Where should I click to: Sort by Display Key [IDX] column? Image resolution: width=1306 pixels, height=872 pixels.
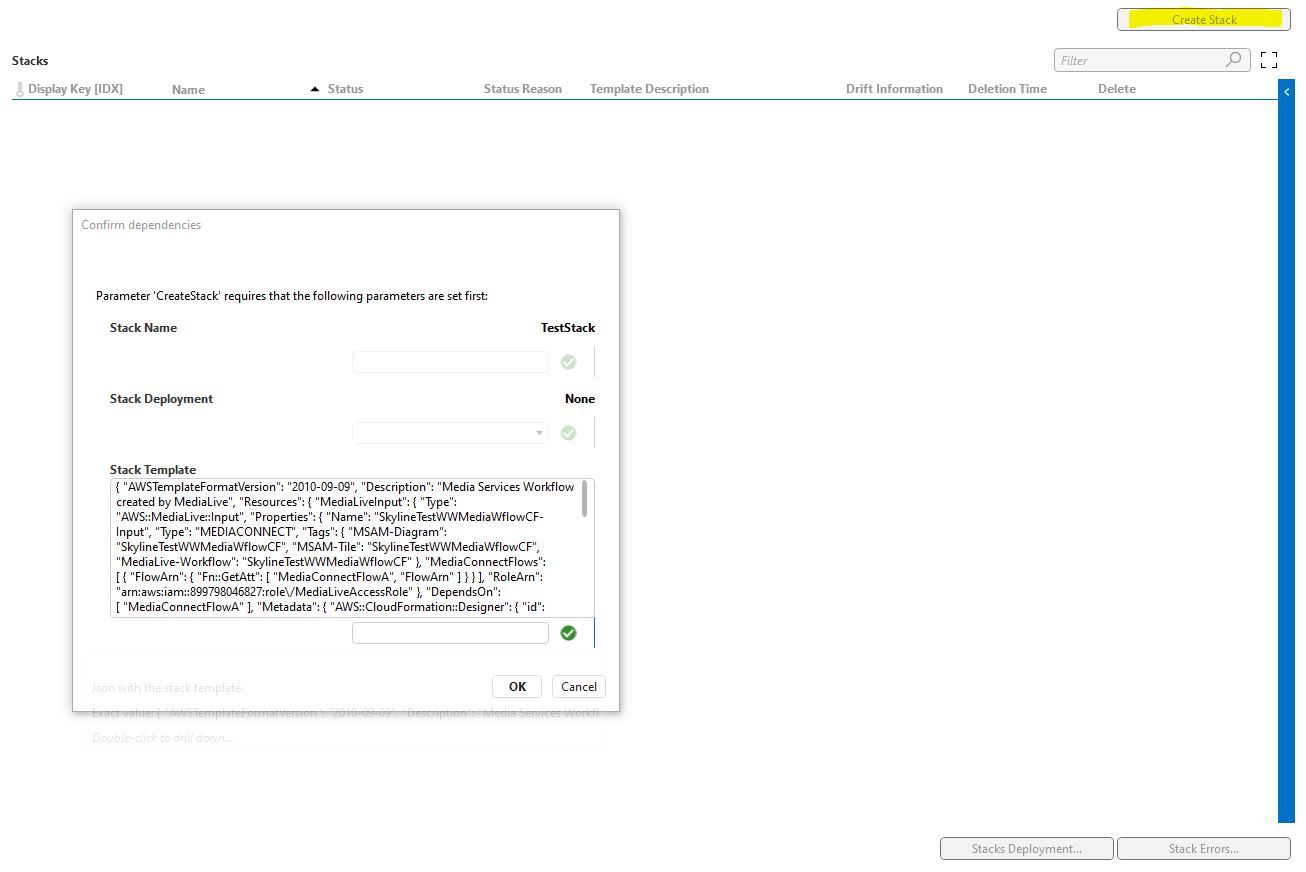click(75, 89)
